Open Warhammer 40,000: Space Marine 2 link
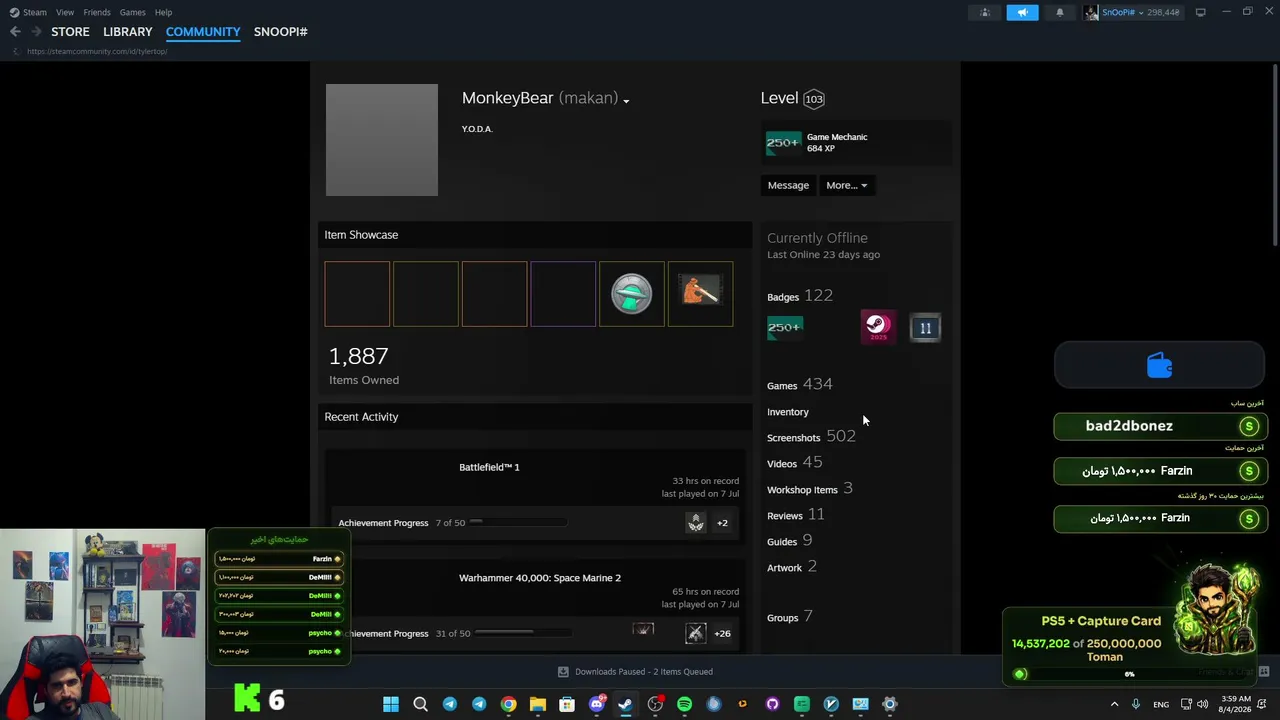The height and width of the screenshot is (720, 1280). [x=540, y=578]
